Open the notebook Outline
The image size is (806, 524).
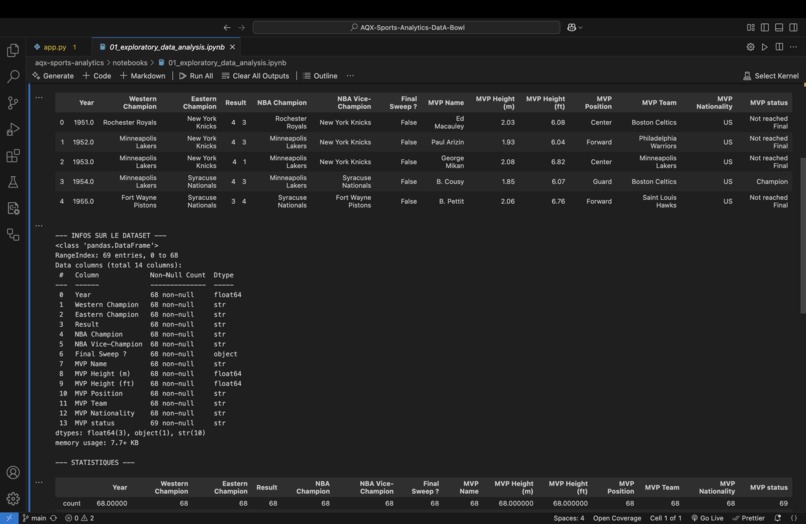pos(320,76)
